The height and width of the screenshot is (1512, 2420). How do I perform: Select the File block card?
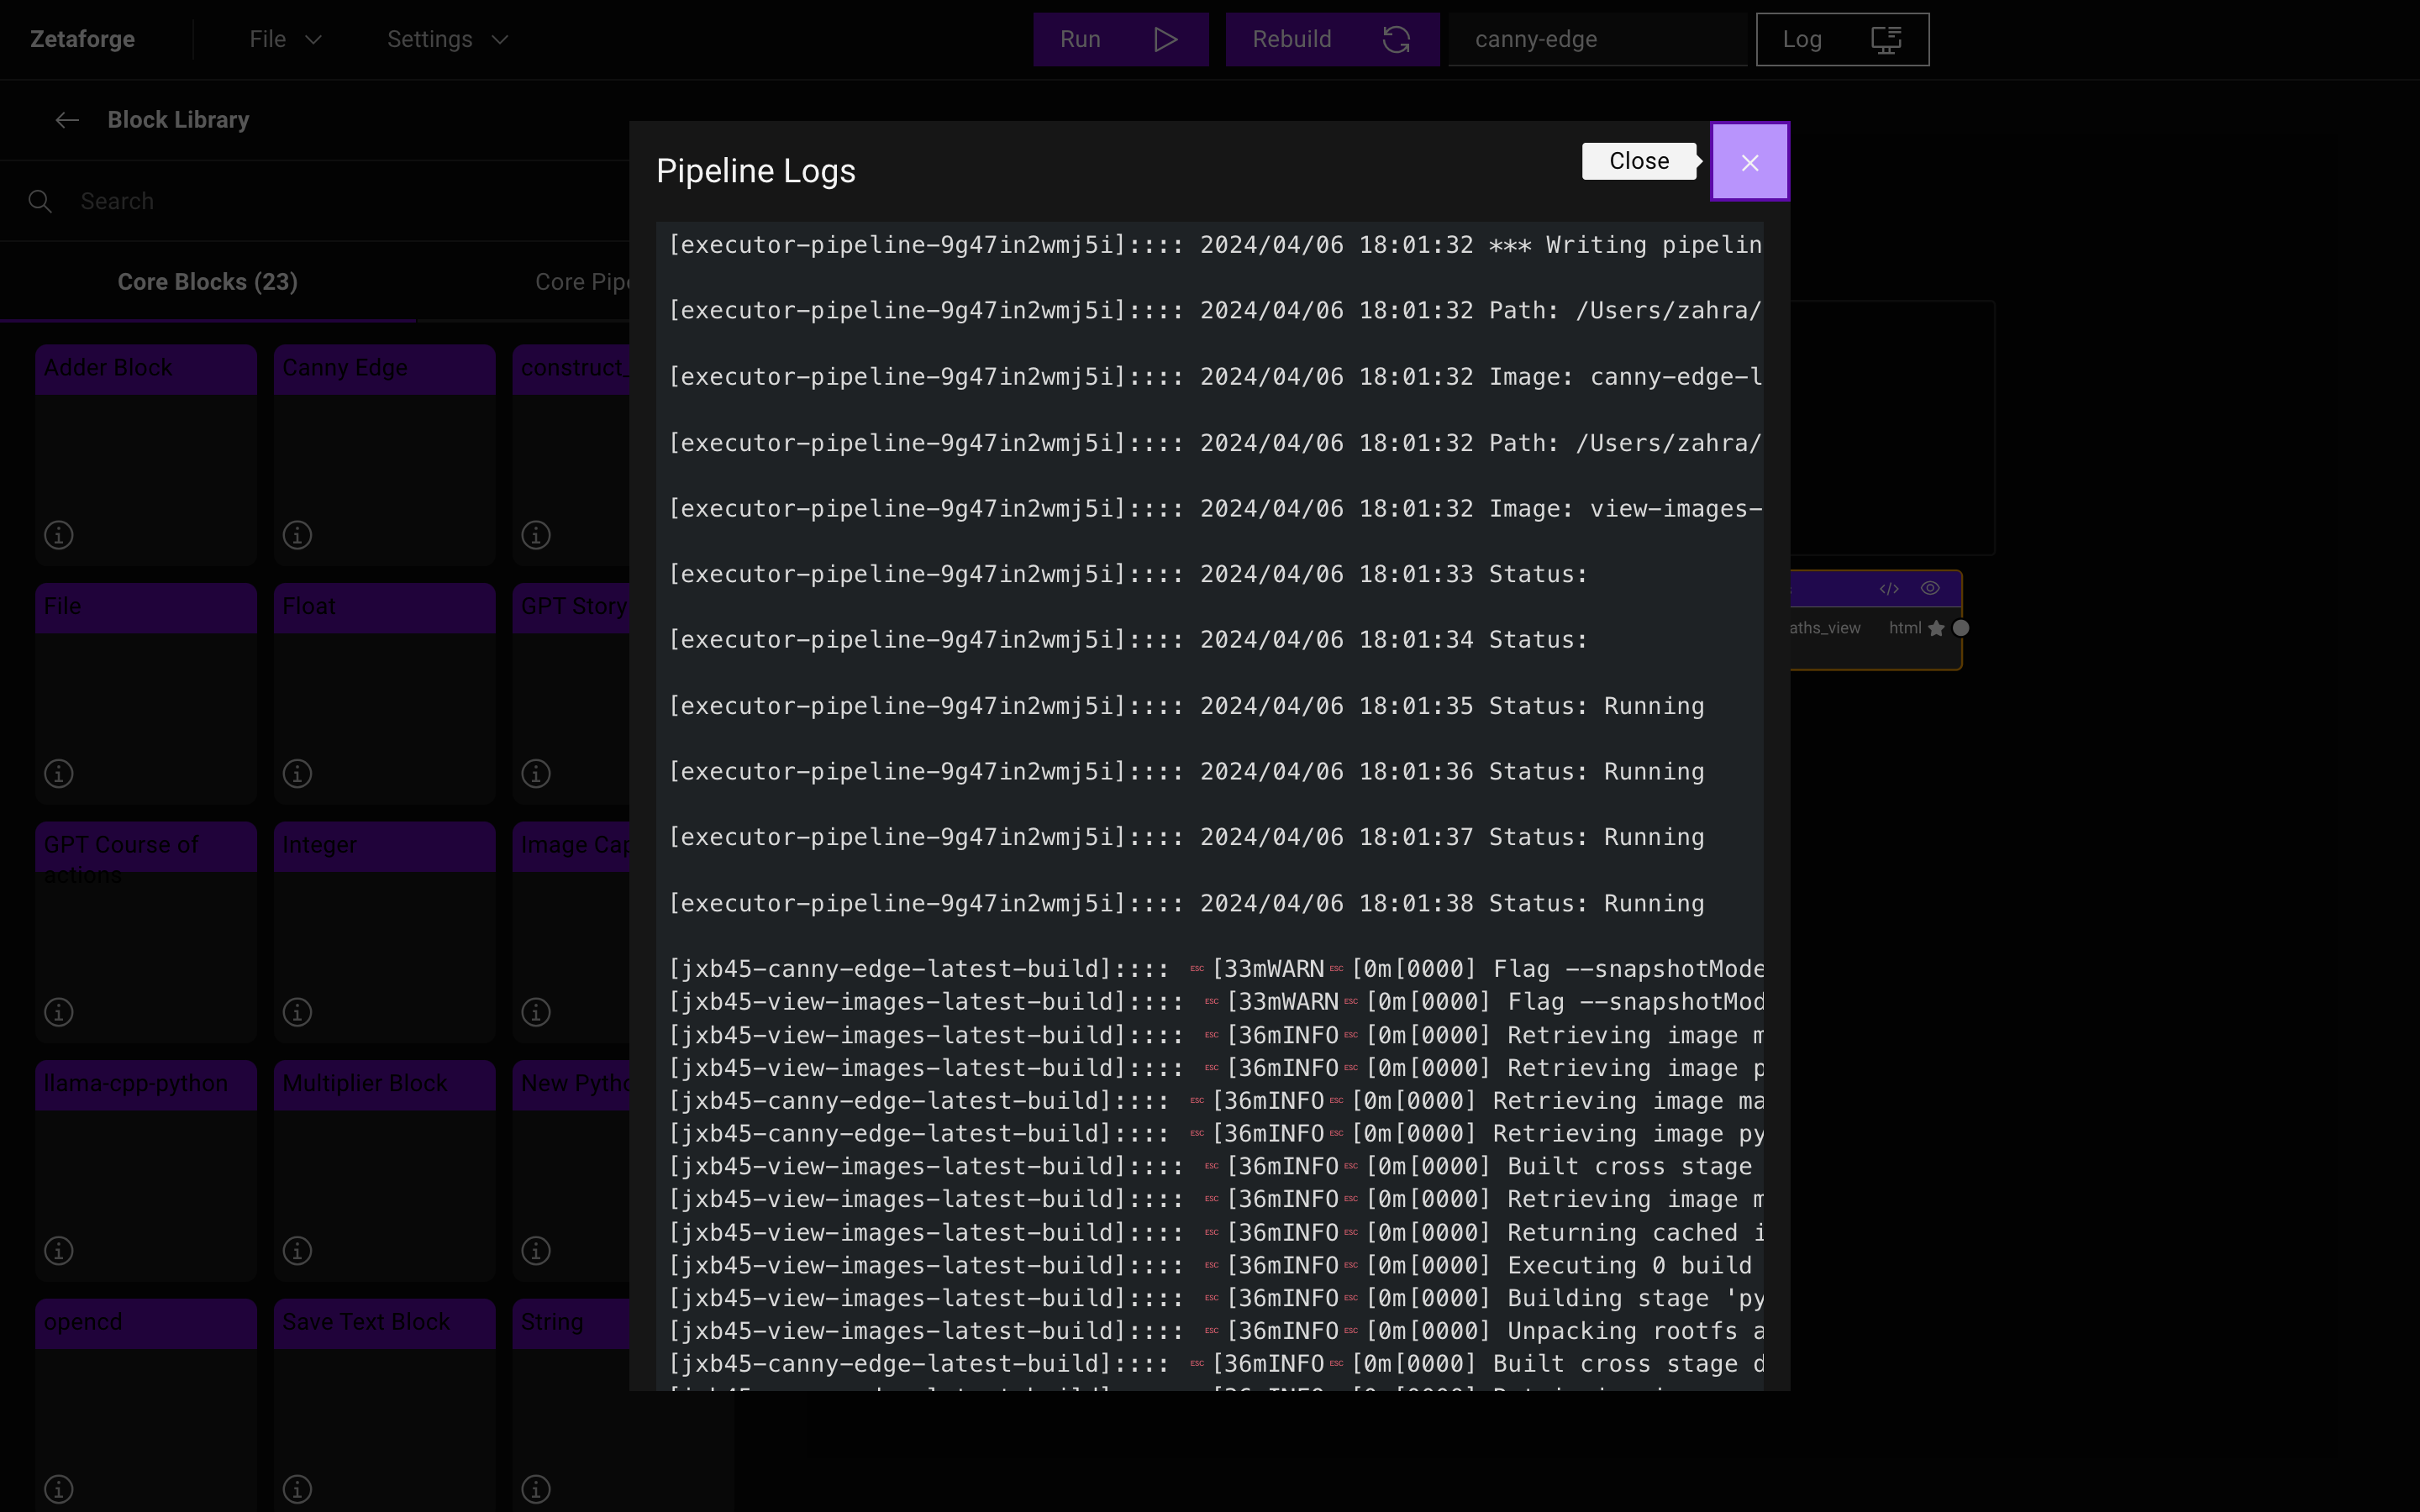pyautogui.click(x=146, y=693)
